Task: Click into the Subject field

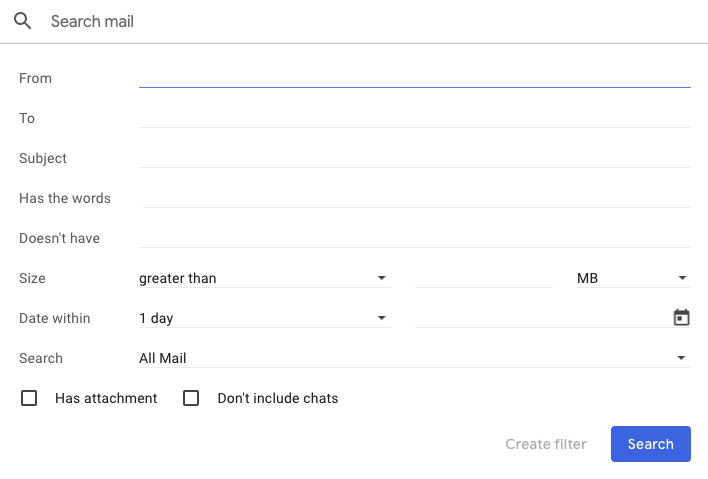Action: pyautogui.click(x=415, y=158)
